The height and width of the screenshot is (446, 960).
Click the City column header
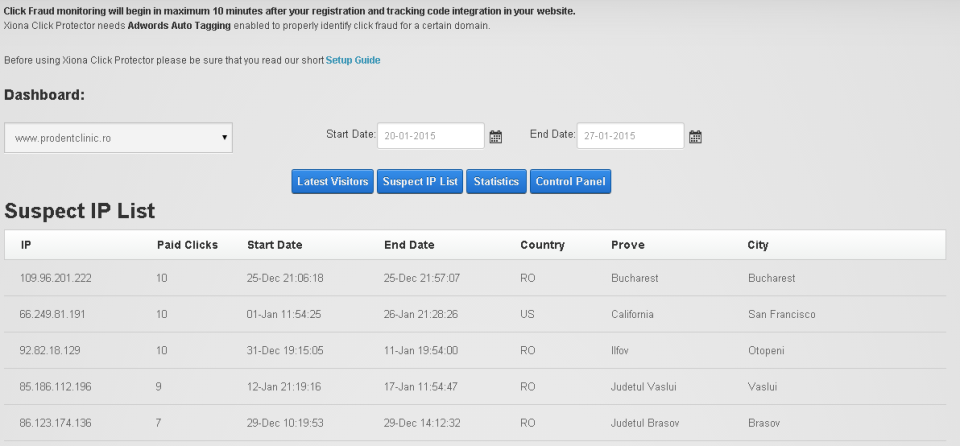[758, 245]
